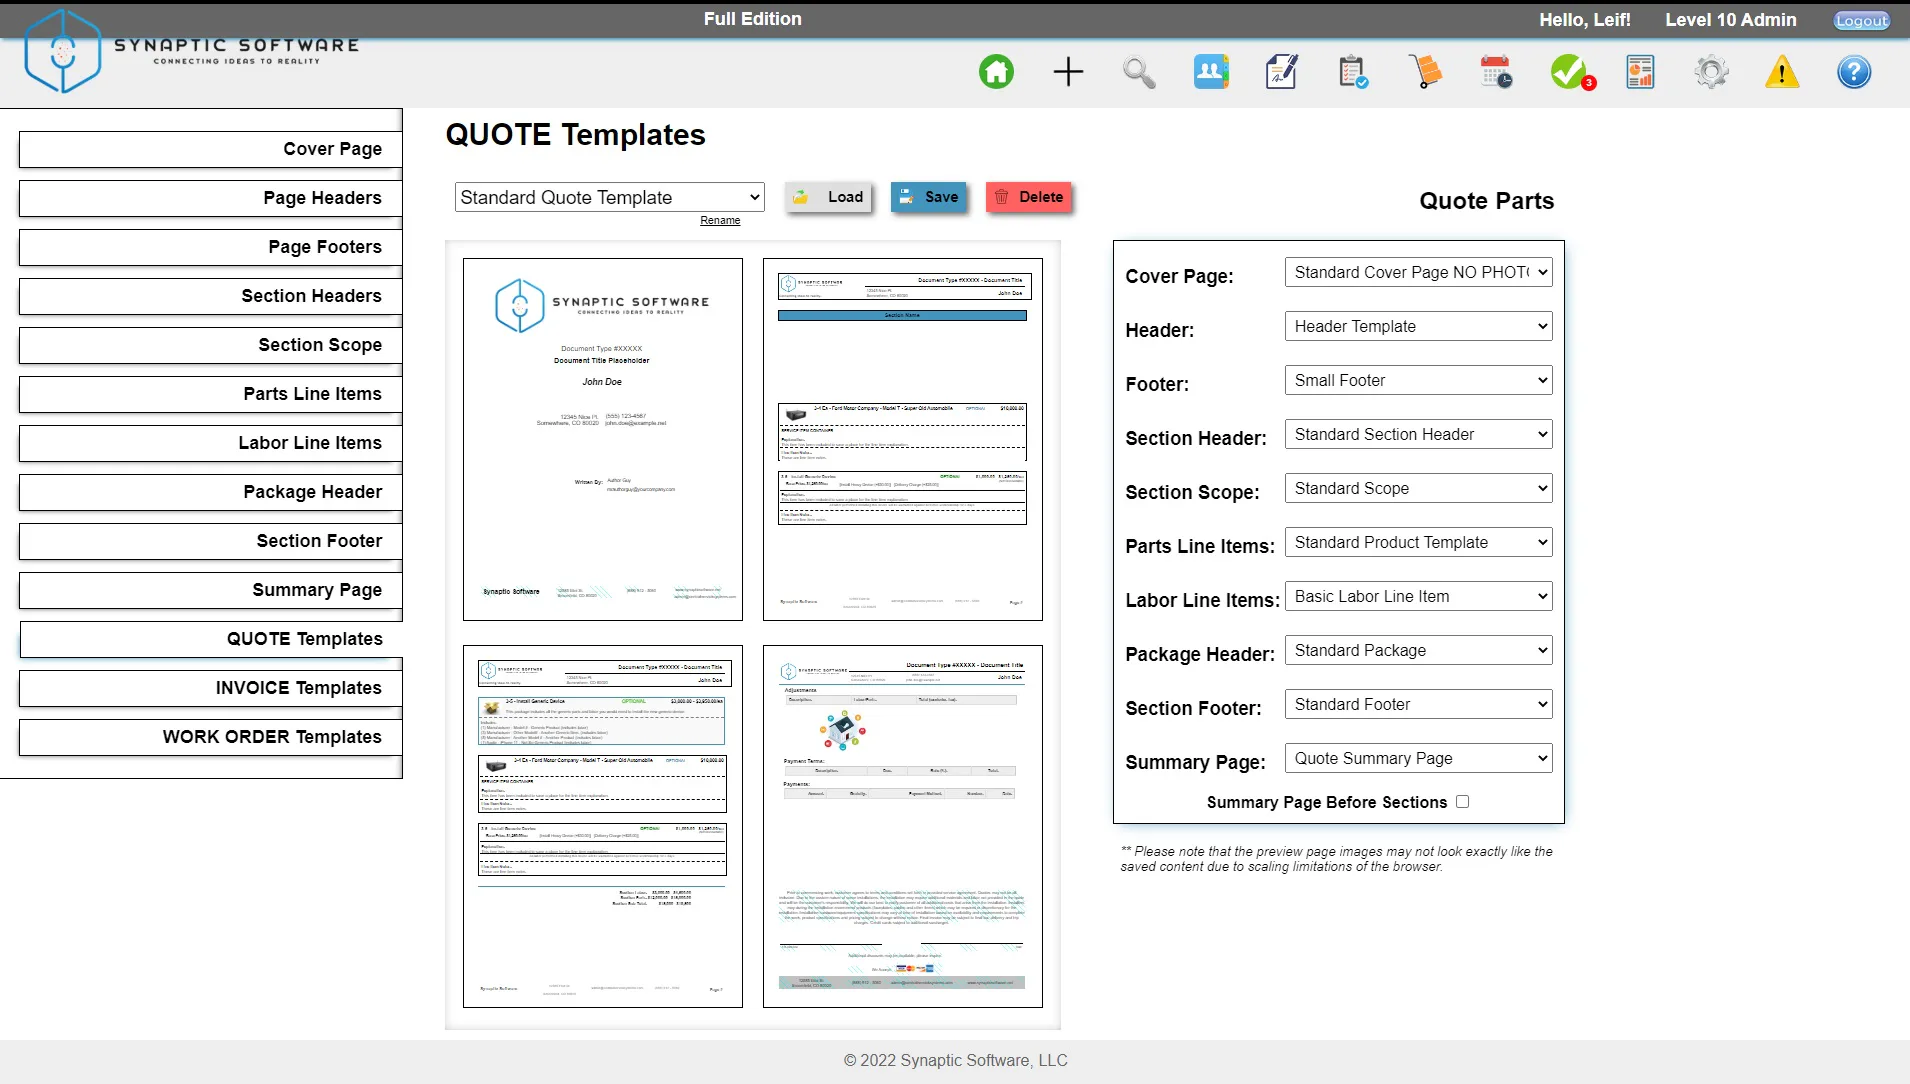Click the summary page preview thumbnail

(903, 826)
